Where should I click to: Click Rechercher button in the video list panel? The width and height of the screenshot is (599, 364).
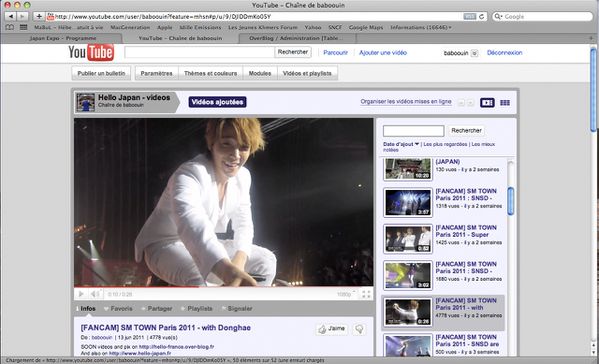point(466,131)
